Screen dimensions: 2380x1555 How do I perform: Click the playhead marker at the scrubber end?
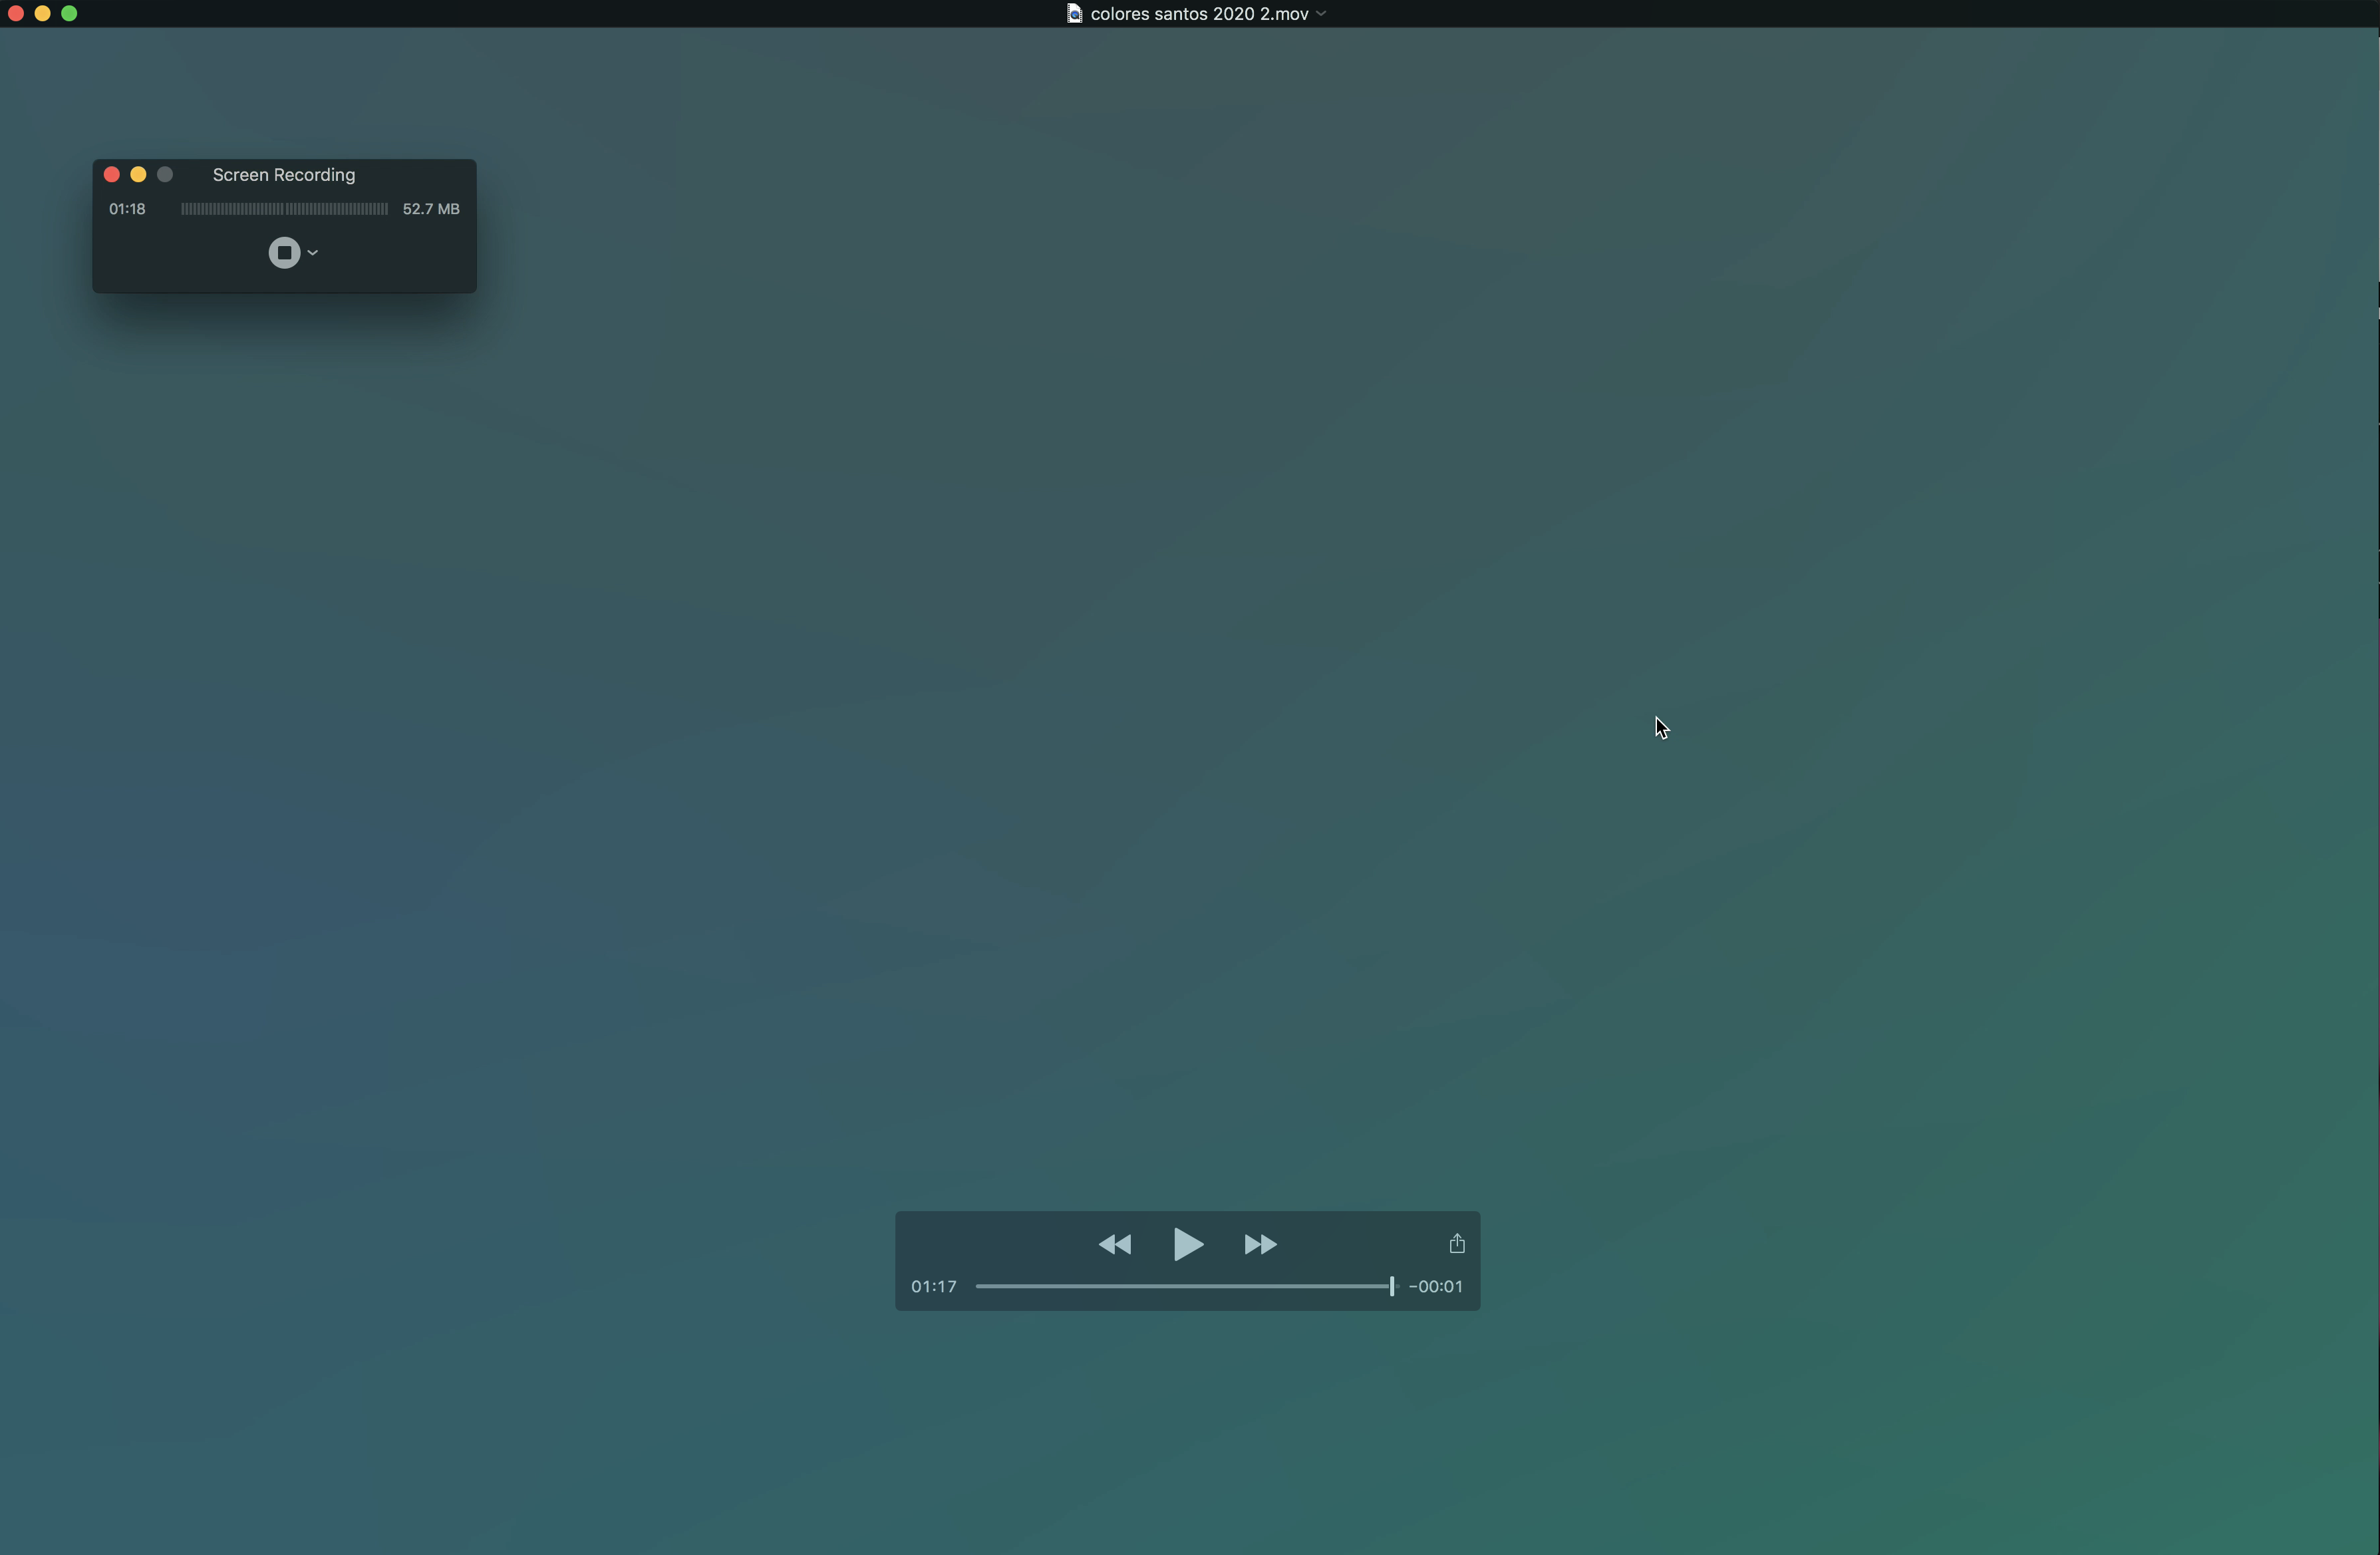click(1391, 1287)
